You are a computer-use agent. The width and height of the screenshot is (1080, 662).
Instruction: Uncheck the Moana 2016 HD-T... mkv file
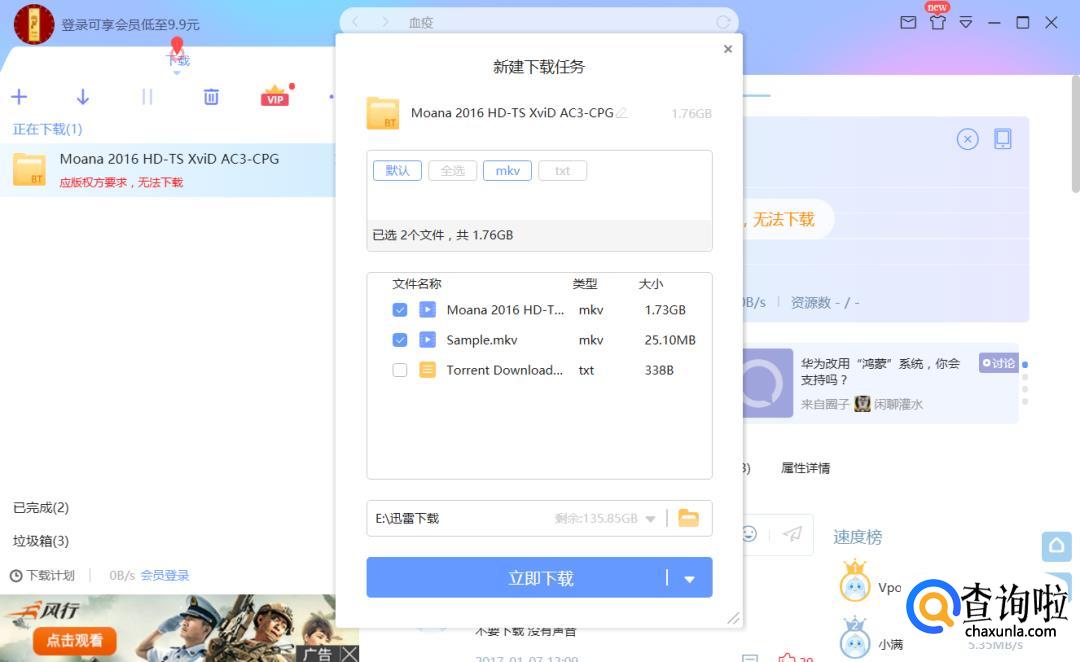click(x=399, y=310)
